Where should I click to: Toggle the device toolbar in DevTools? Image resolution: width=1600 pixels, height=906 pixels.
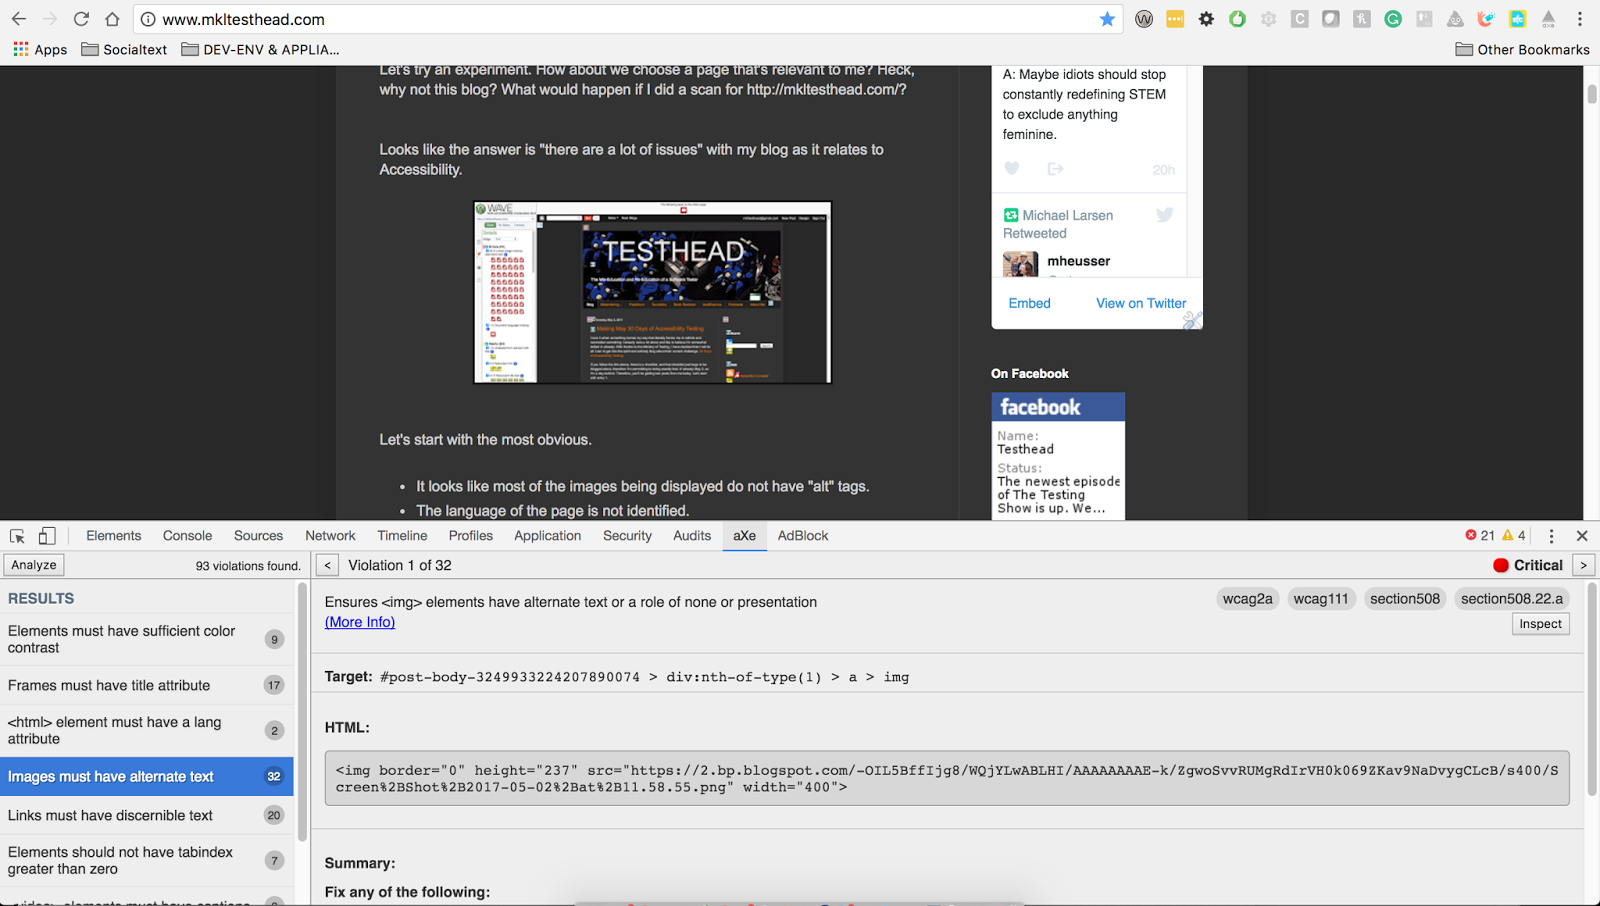pyautogui.click(x=47, y=536)
